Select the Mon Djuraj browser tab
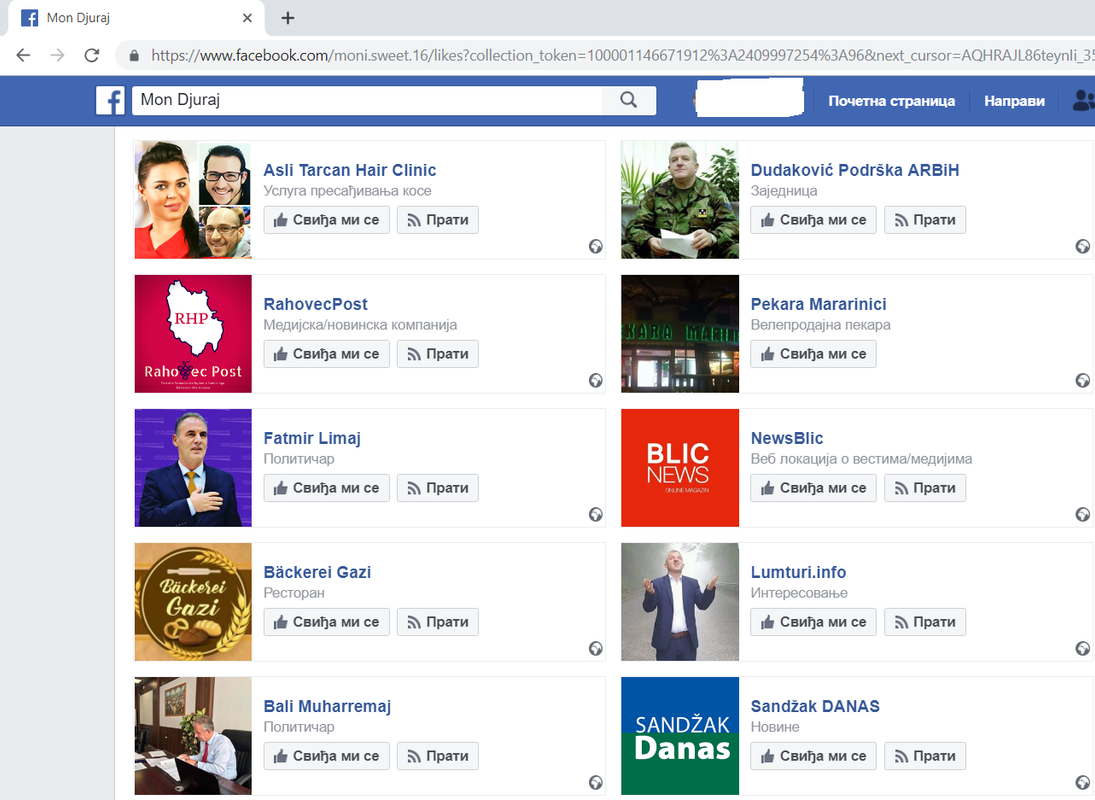Image resolution: width=1095 pixels, height=800 pixels. pos(136,18)
